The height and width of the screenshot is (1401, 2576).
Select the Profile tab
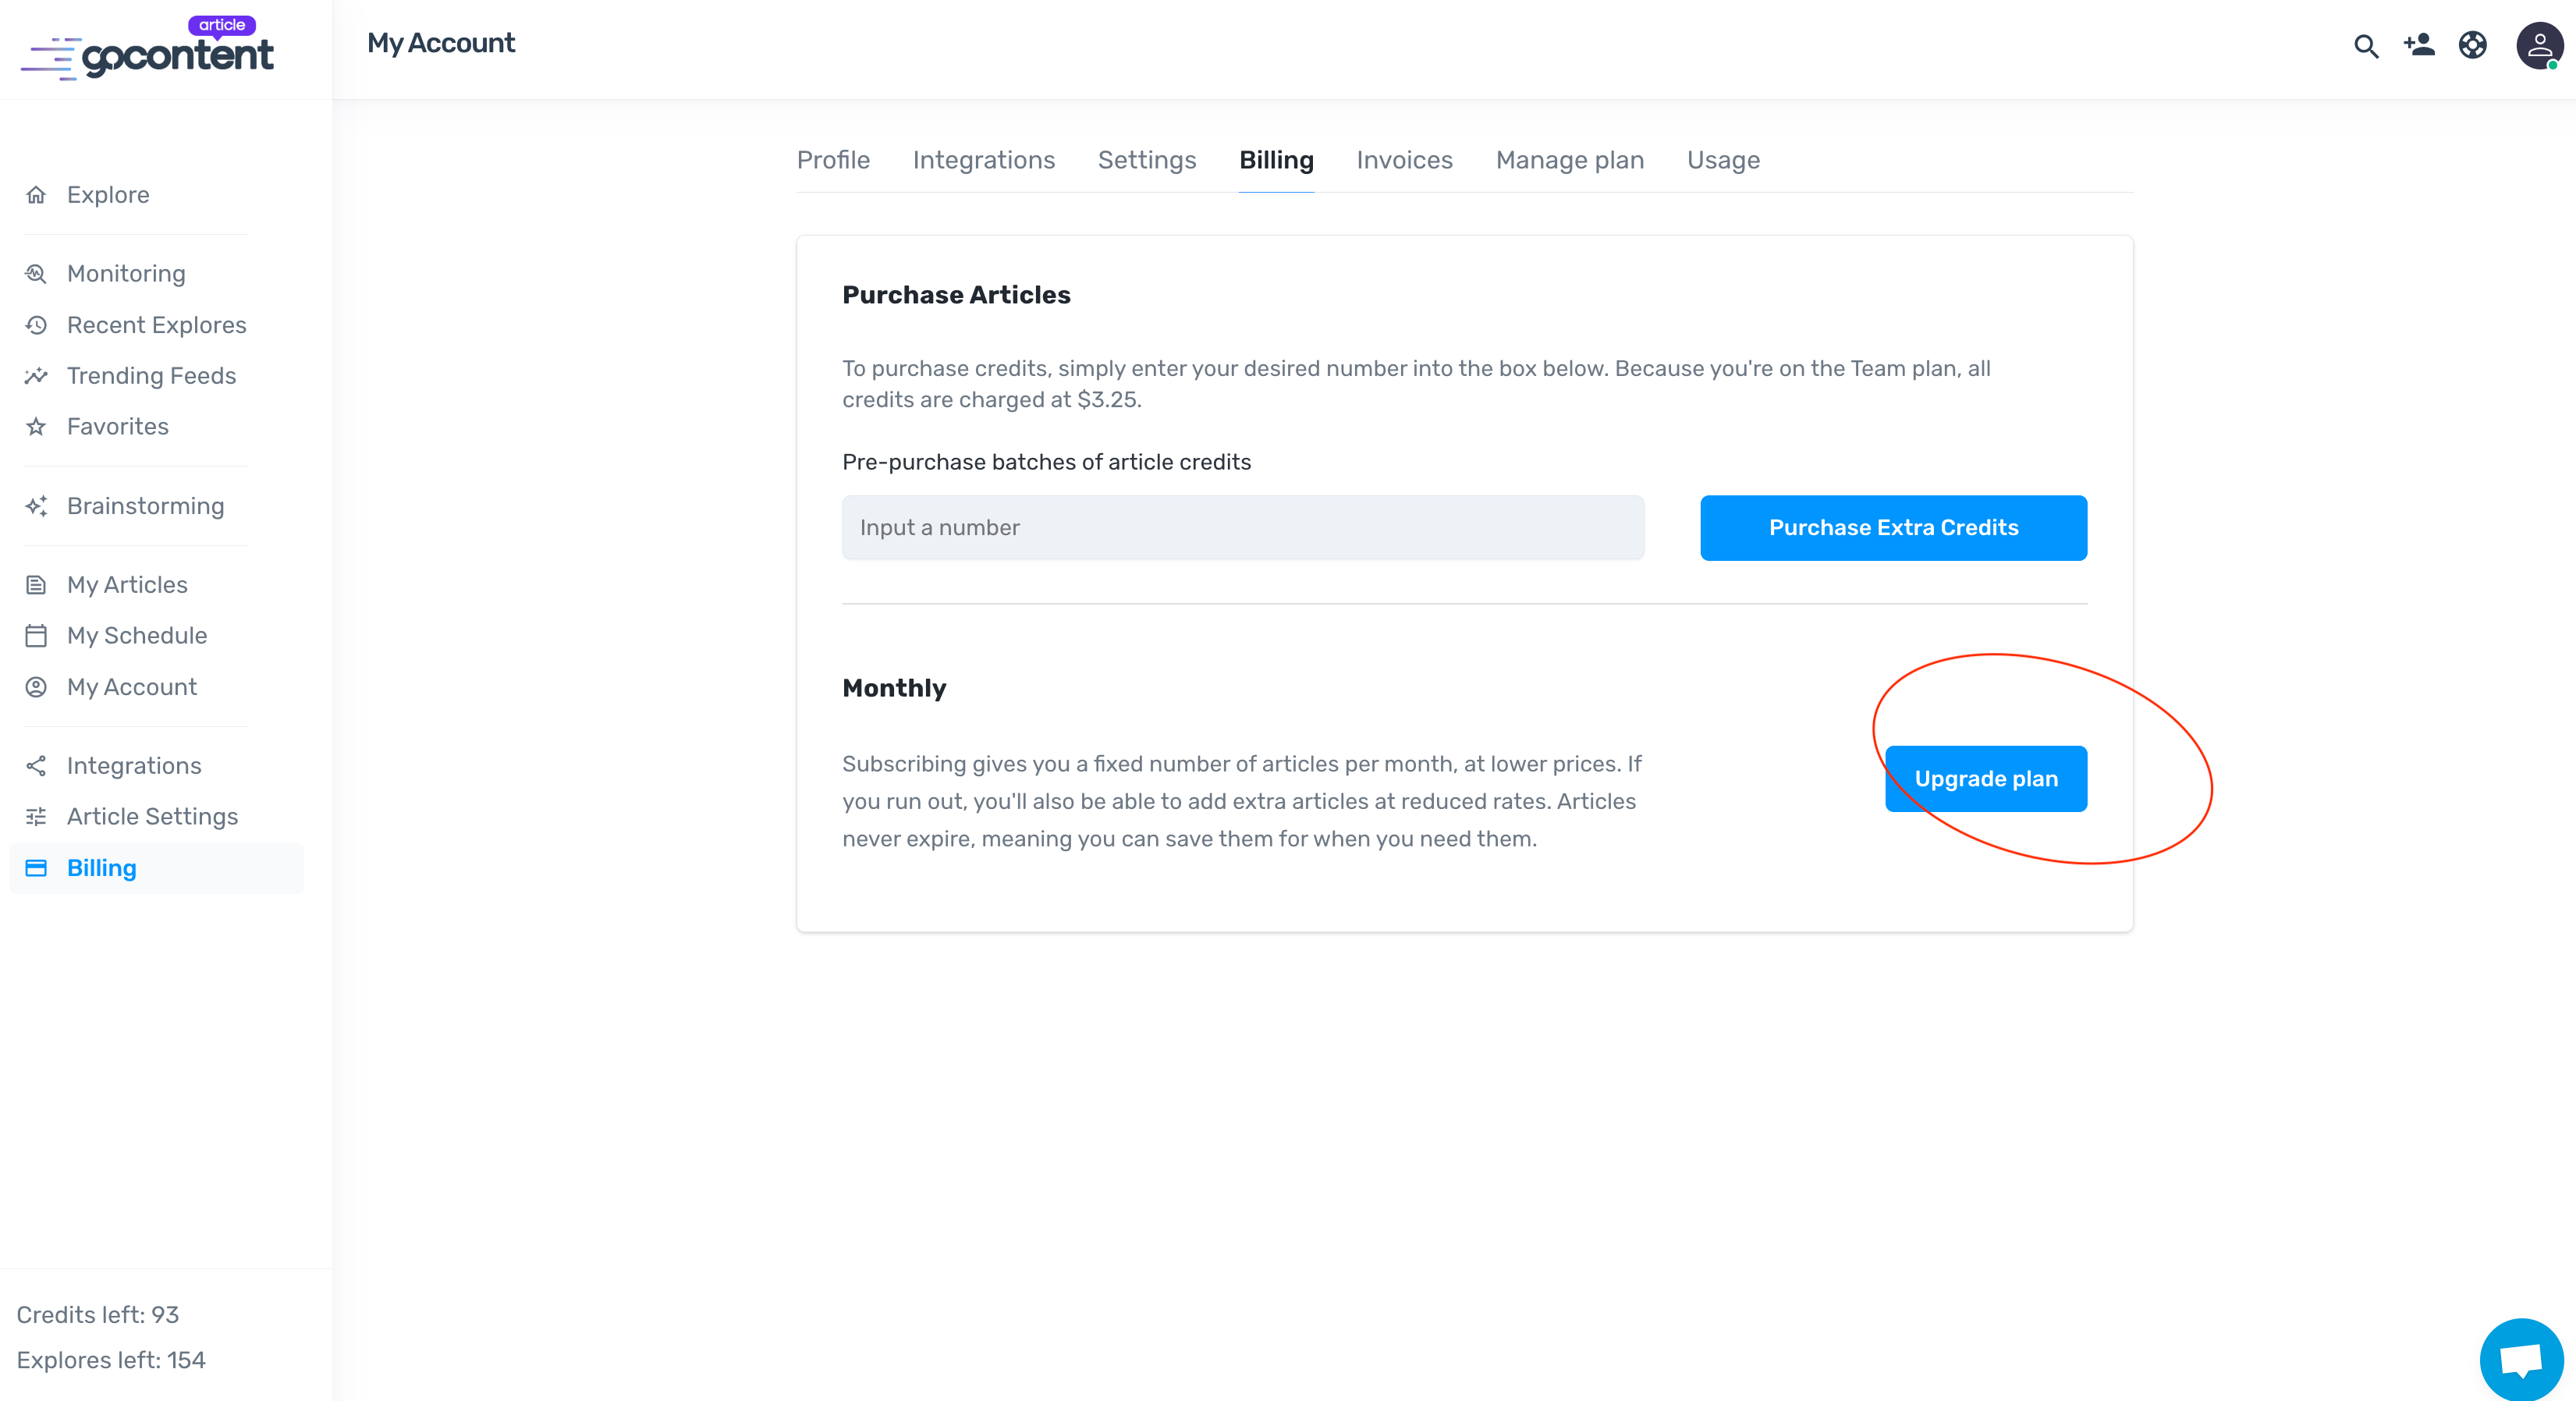point(833,160)
